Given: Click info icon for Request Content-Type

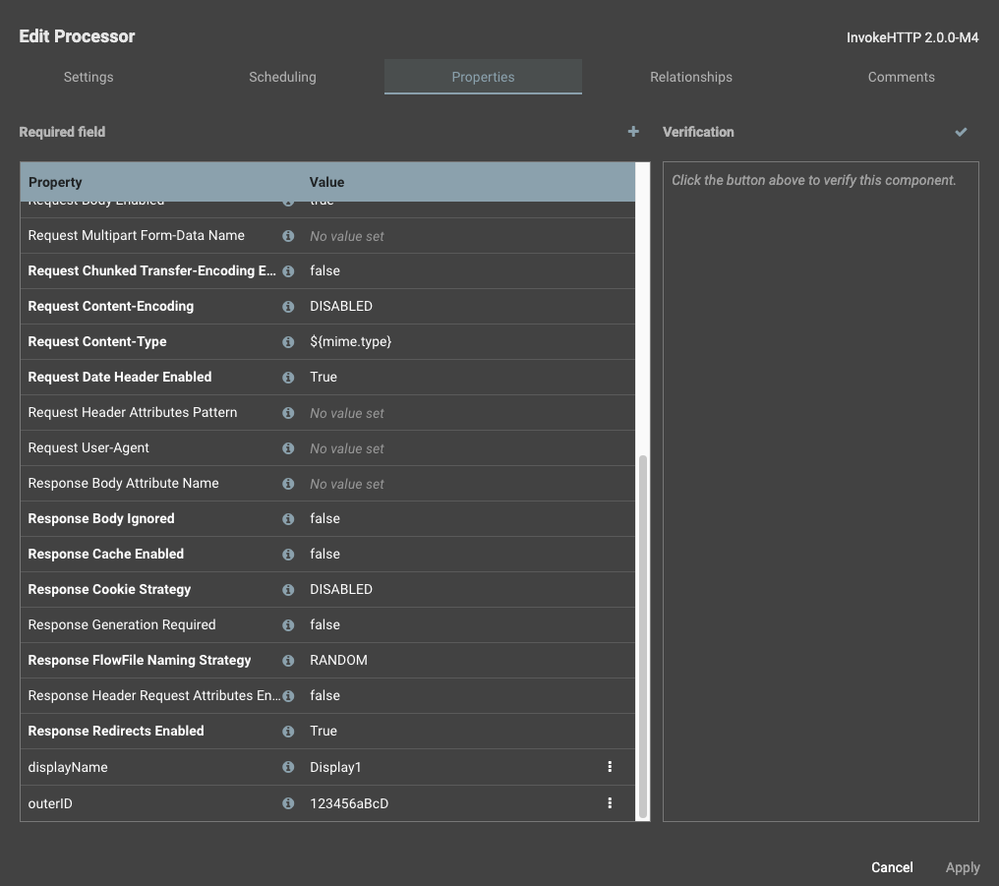Looking at the screenshot, I should pyautogui.click(x=288, y=342).
